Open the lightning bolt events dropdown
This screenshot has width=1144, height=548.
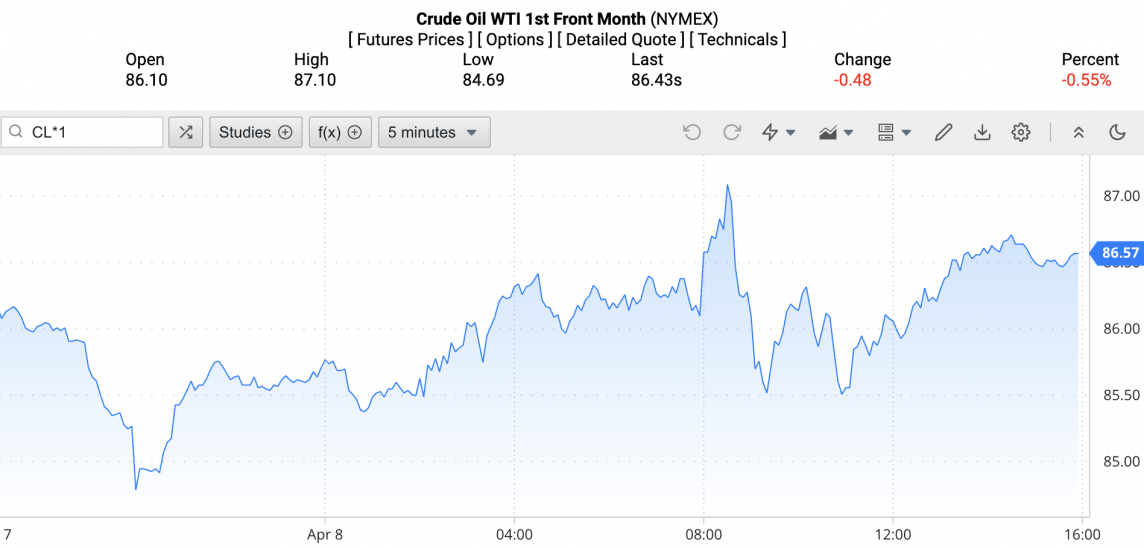779,132
